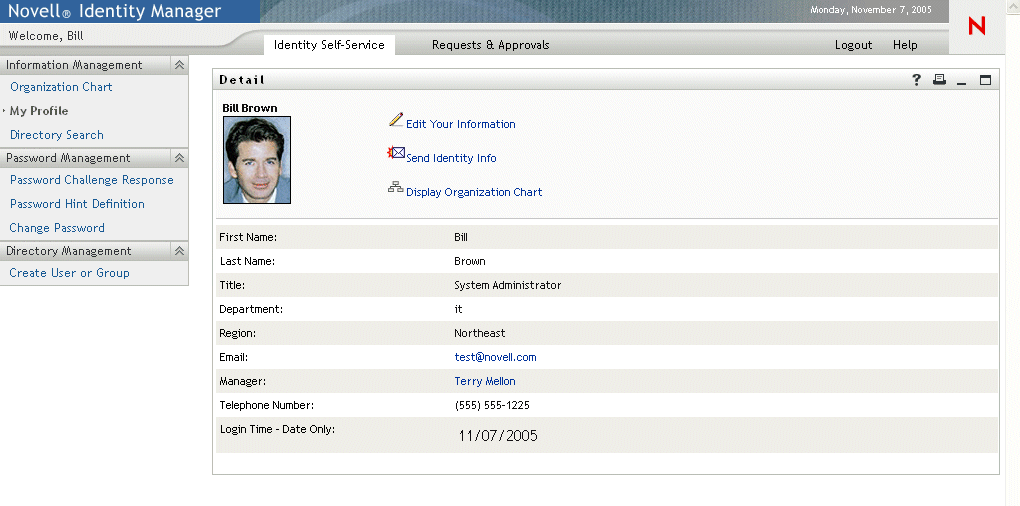The height and width of the screenshot is (506, 1020).
Task: Maximize the Detail panel
Action: coord(985,80)
